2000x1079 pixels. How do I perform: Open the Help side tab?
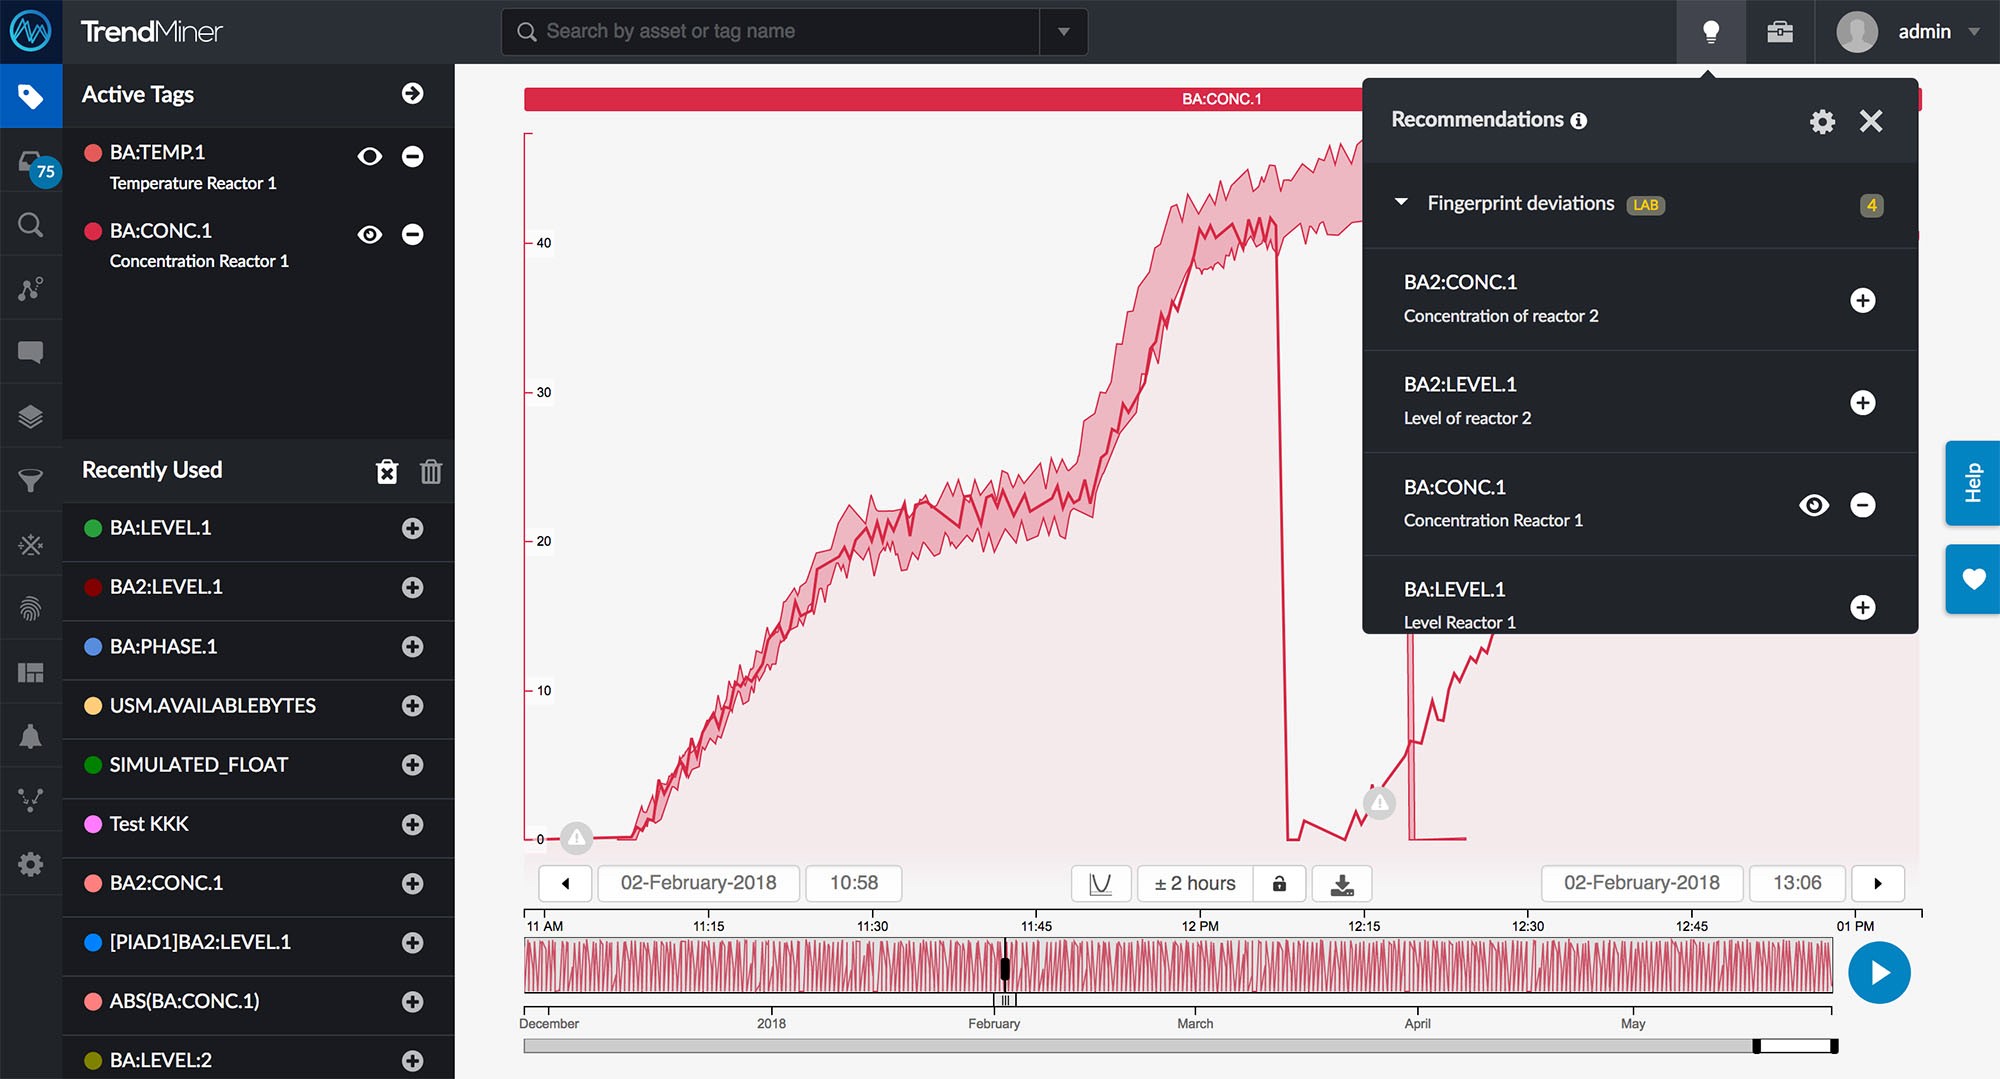coord(1972,483)
